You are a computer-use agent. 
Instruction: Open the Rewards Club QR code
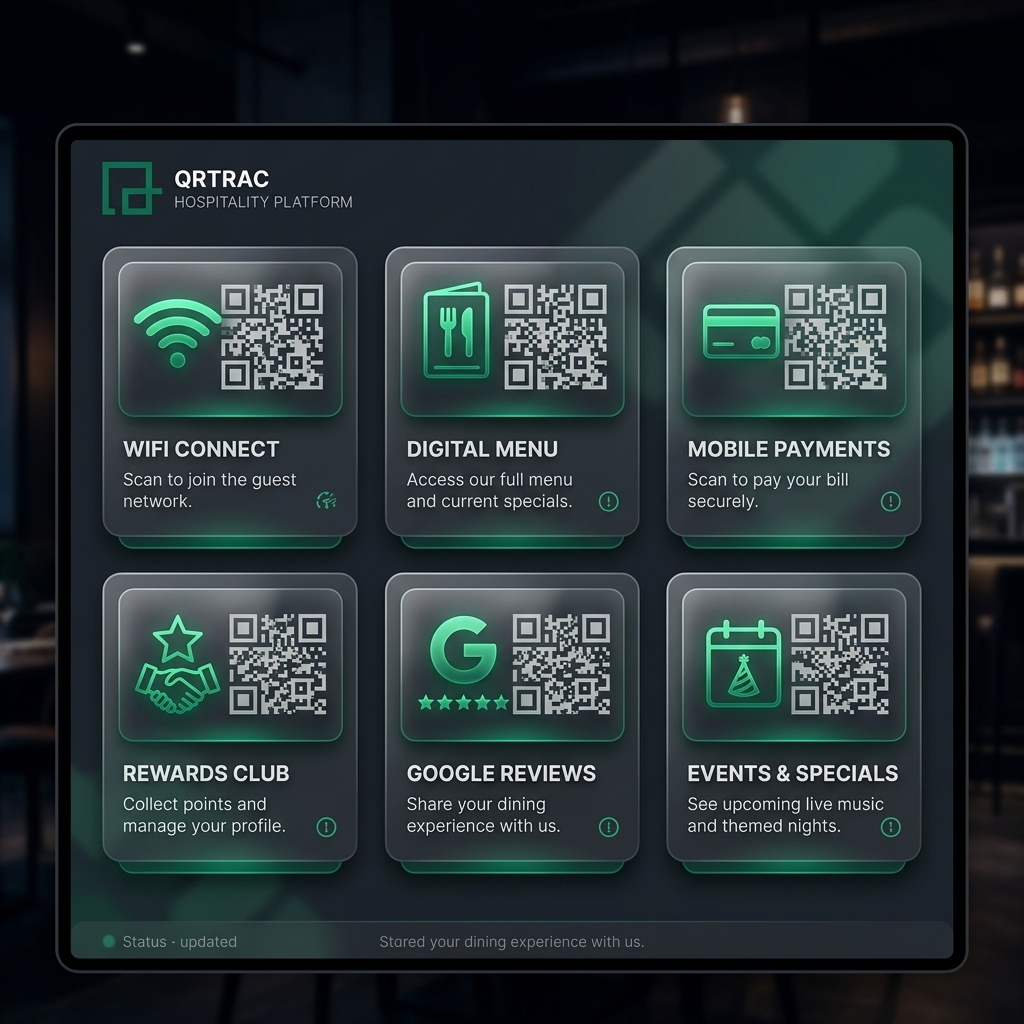pyautogui.click(x=278, y=664)
